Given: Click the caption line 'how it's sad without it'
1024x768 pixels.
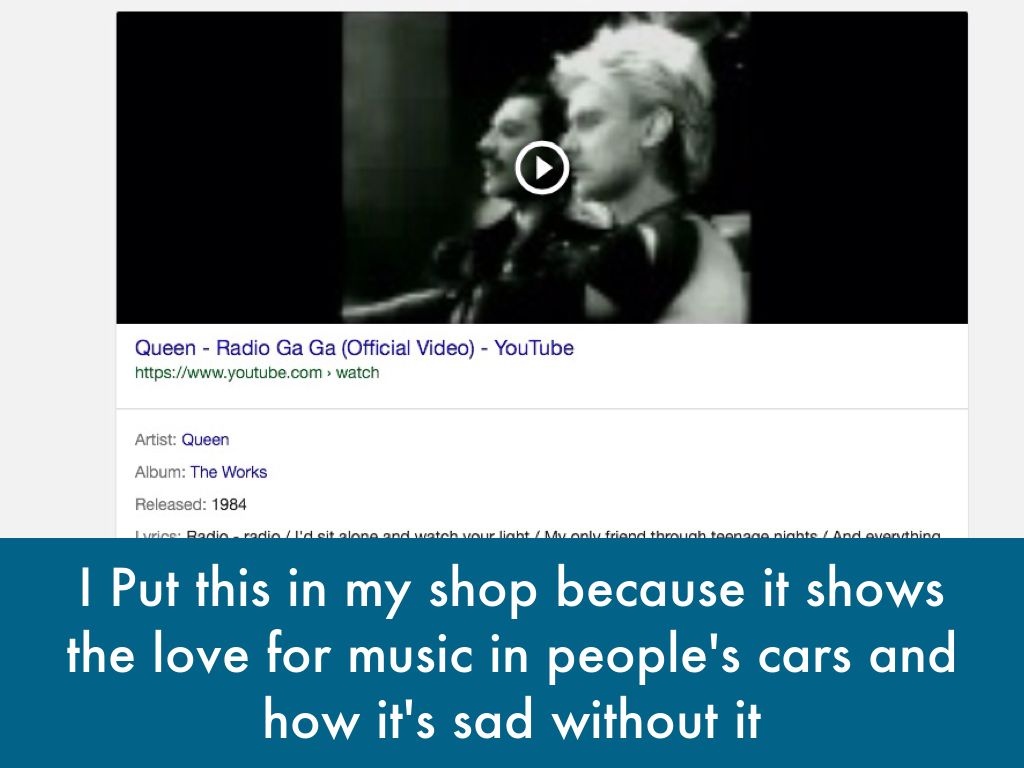Looking at the screenshot, I should pos(513,720).
